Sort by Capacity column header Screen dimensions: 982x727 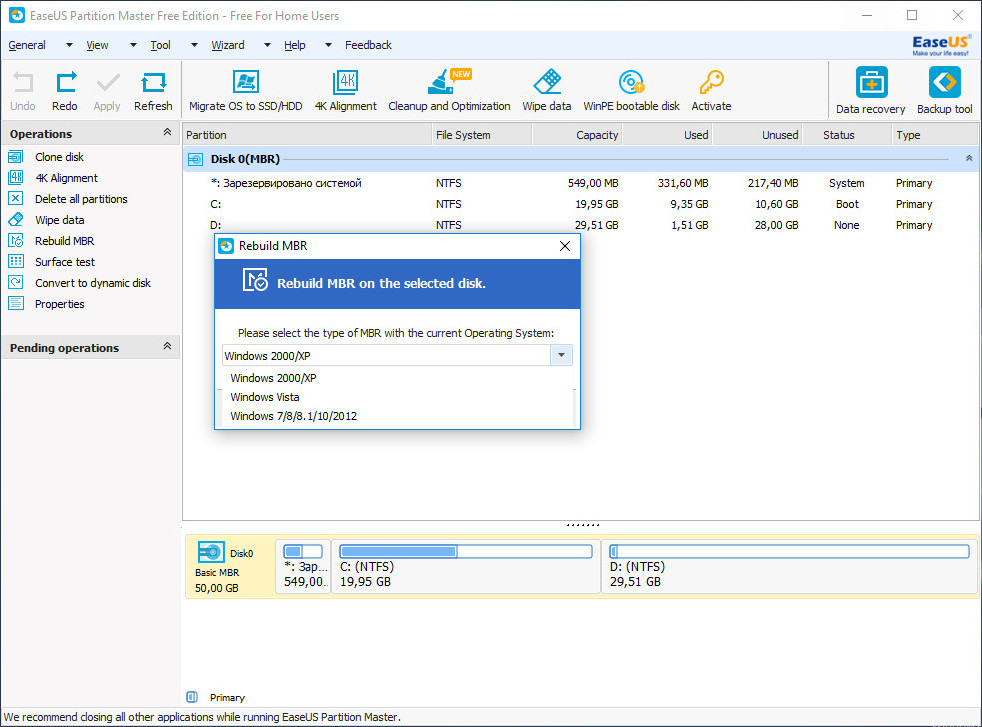pyautogui.click(x=577, y=135)
